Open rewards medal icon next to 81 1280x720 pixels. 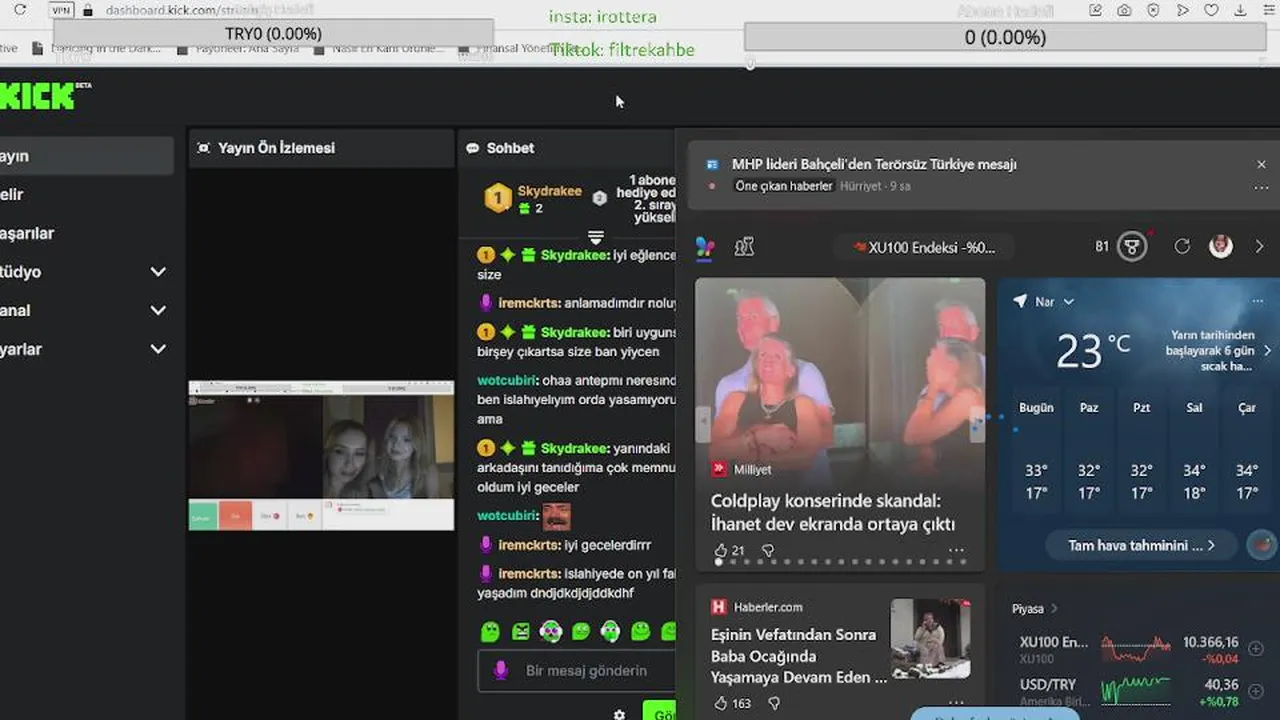point(1132,247)
